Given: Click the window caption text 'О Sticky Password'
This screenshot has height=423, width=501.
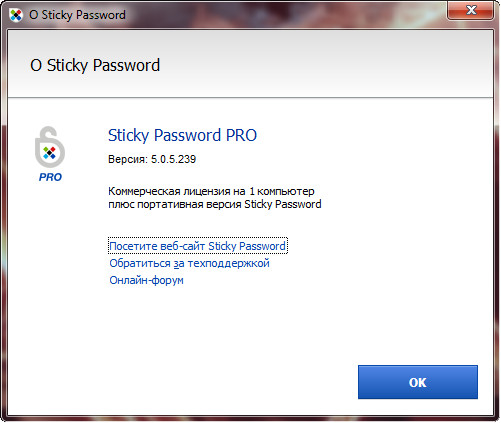Looking at the screenshot, I should click(77, 15).
